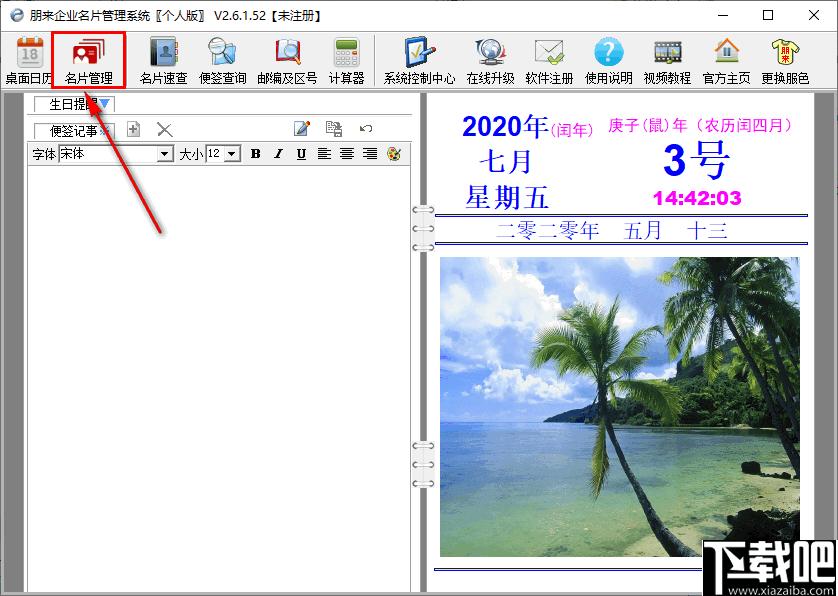Open the 桌面日历 desktop calendar

point(30,60)
